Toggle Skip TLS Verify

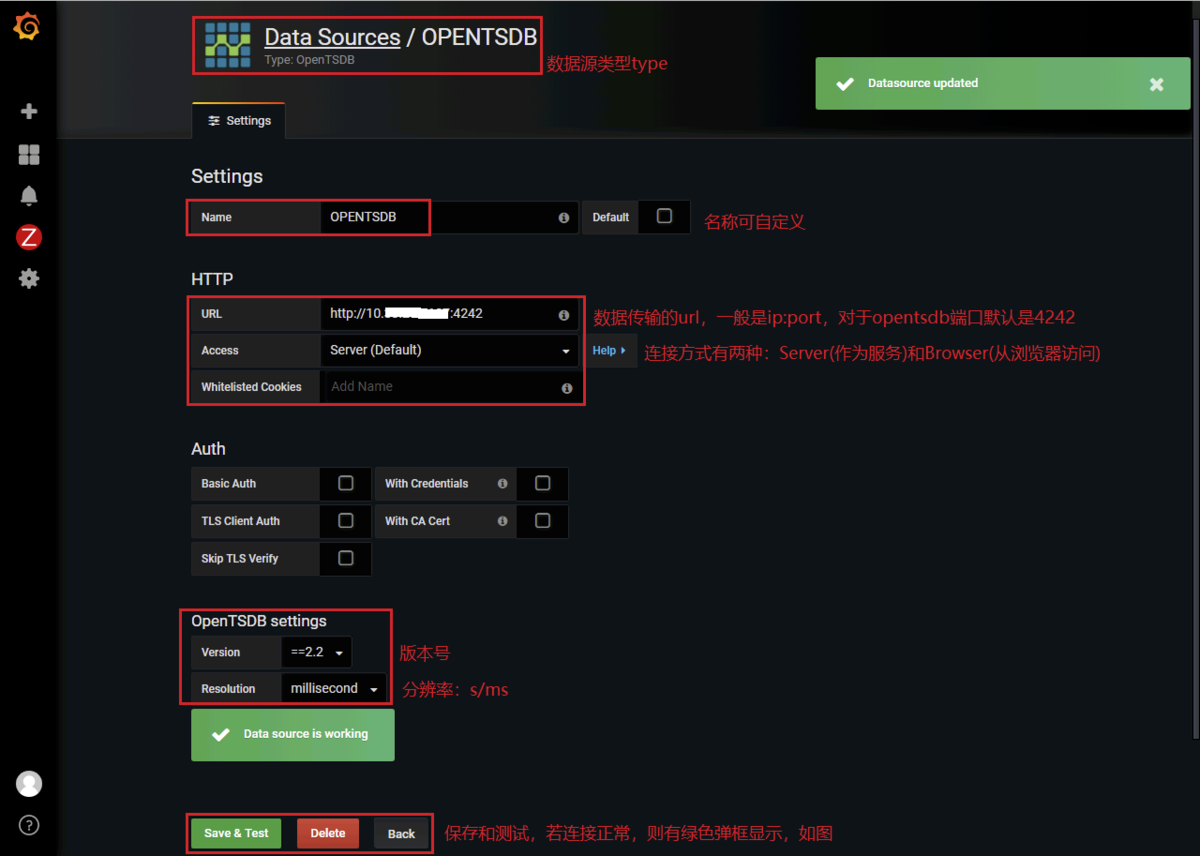[x=345, y=559]
